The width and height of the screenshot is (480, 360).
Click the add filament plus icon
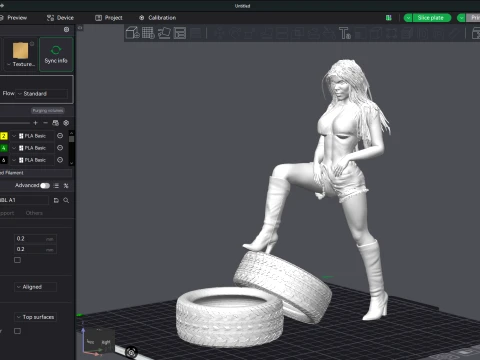pyautogui.click(x=36, y=123)
